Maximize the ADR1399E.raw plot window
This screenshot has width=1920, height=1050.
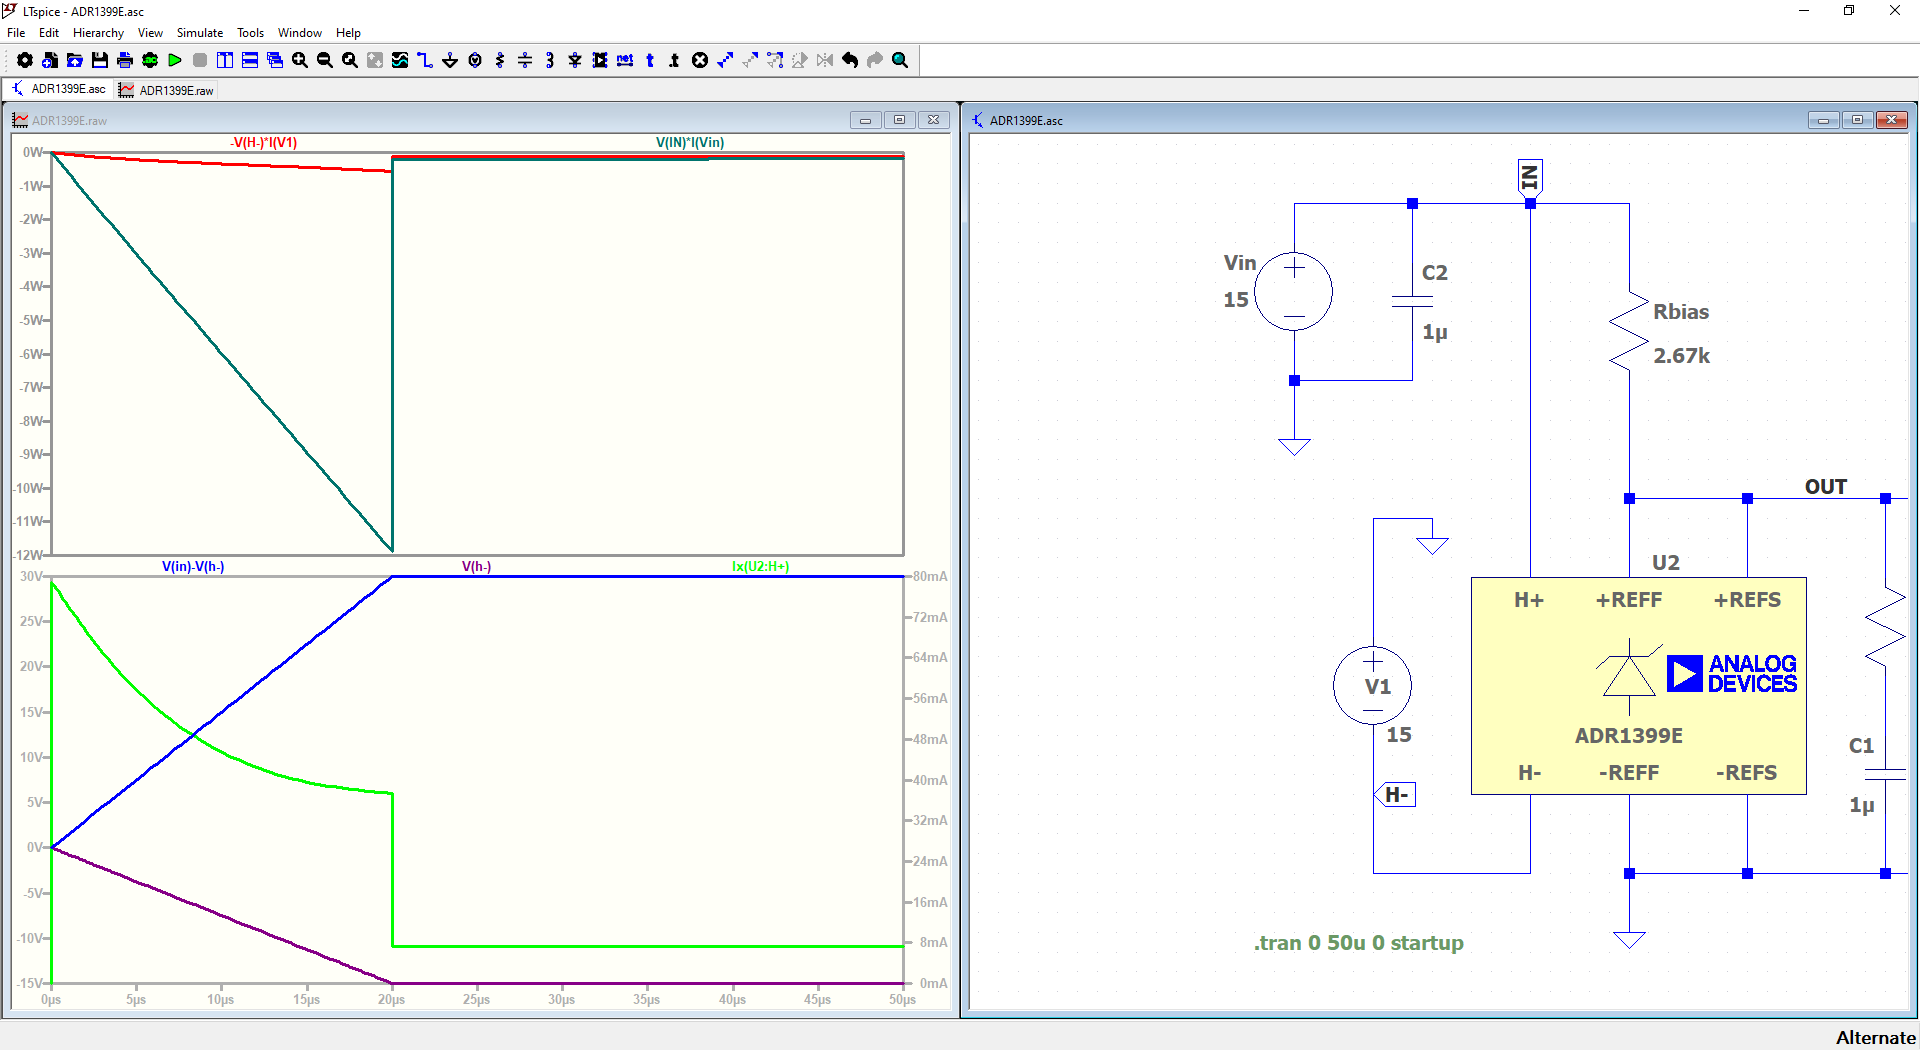click(x=899, y=120)
